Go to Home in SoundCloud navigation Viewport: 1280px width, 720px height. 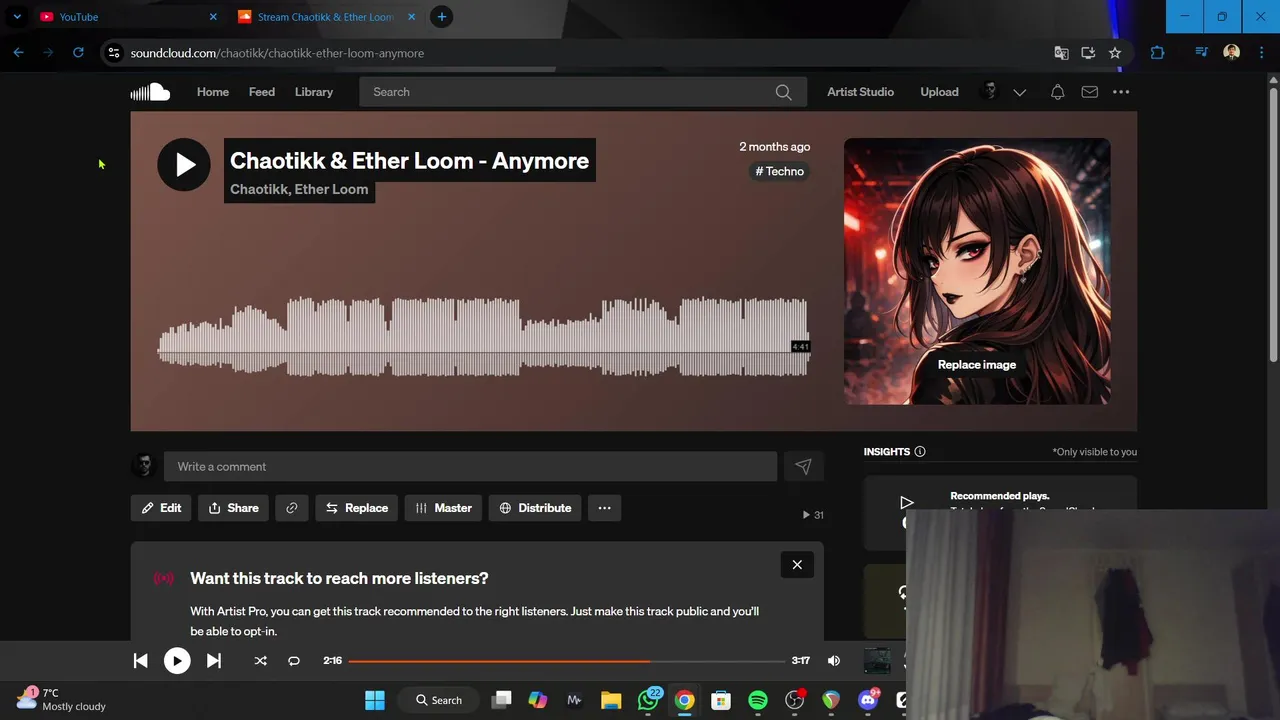point(213,92)
